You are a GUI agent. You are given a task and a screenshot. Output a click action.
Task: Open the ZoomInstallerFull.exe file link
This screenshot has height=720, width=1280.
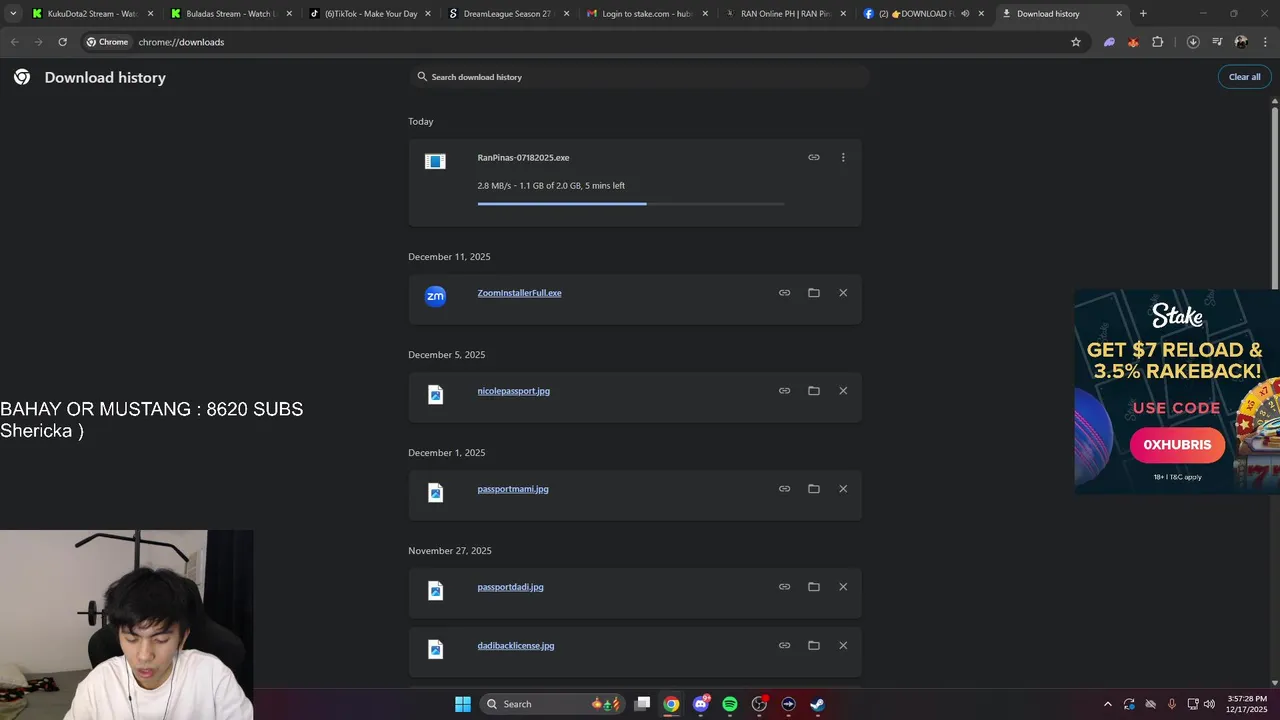pyautogui.click(x=519, y=293)
